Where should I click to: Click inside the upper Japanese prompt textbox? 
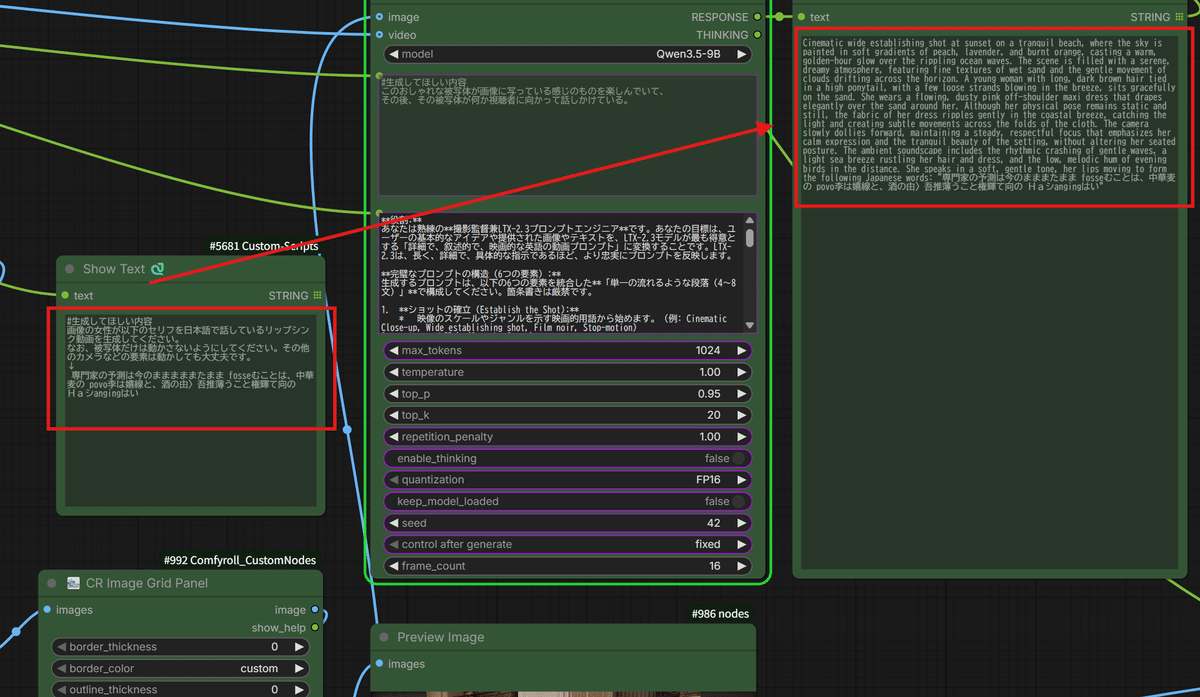tap(568, 136)
